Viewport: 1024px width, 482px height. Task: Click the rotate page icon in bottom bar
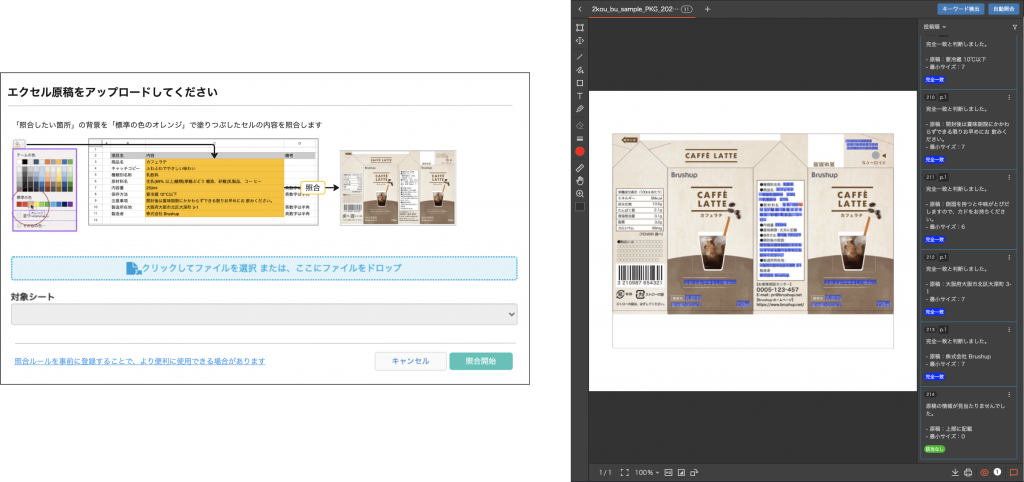(694, 472)
